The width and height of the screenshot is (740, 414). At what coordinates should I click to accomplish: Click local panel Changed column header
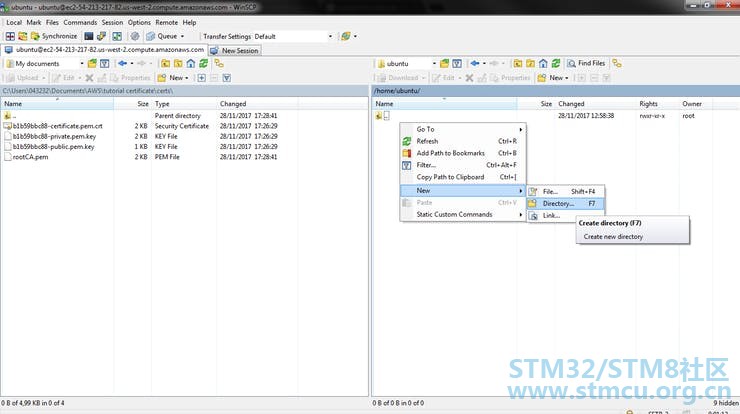pos(257,104)
